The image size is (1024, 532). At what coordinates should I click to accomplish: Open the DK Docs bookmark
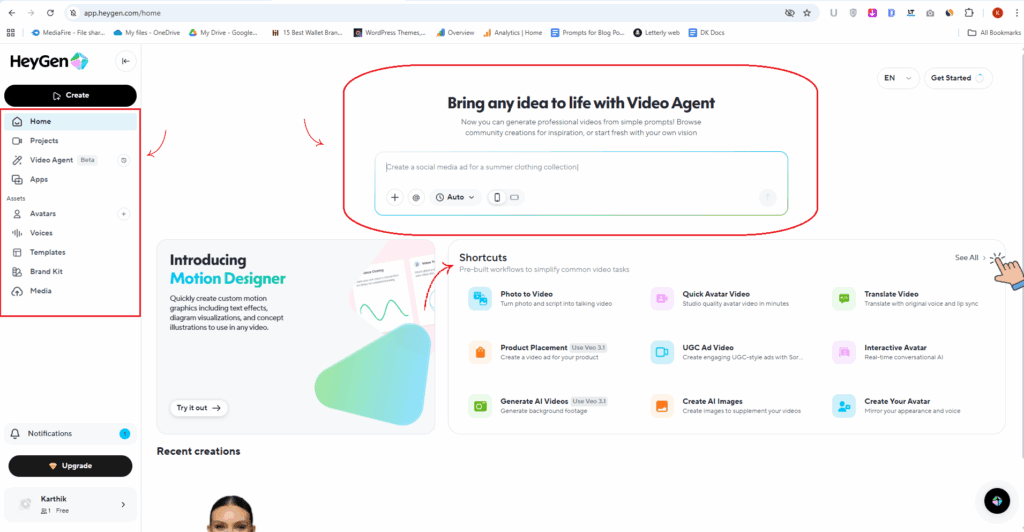point(707,33)
